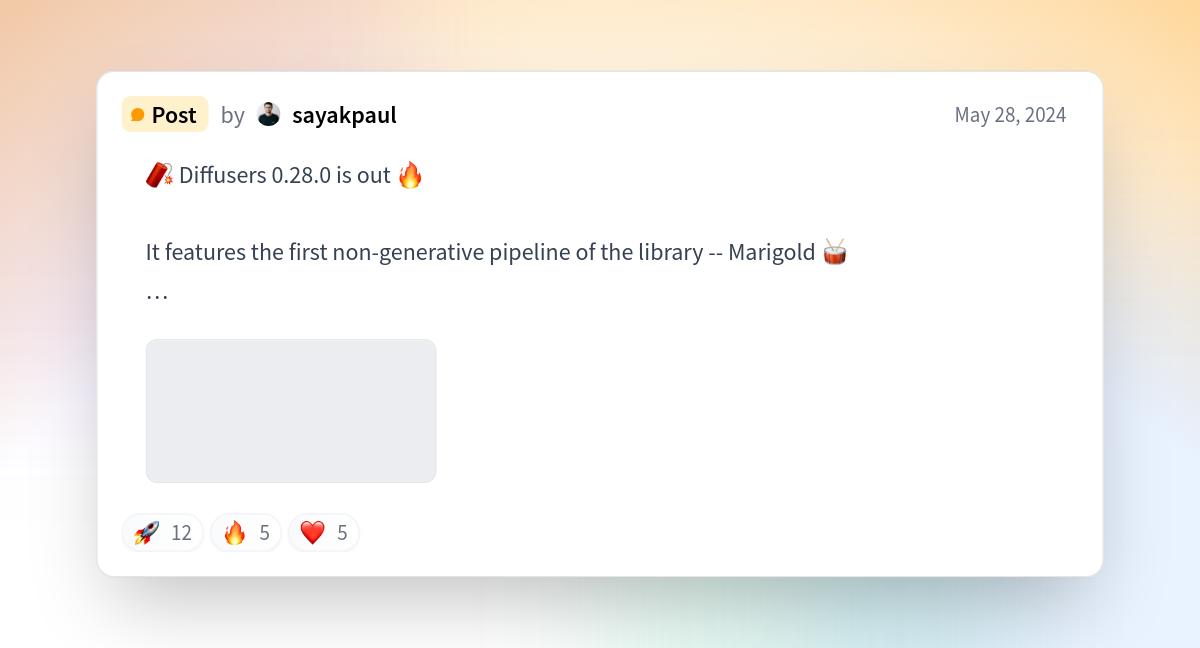
Task: Click the drum emoji after Marigold
Action: 835,252
